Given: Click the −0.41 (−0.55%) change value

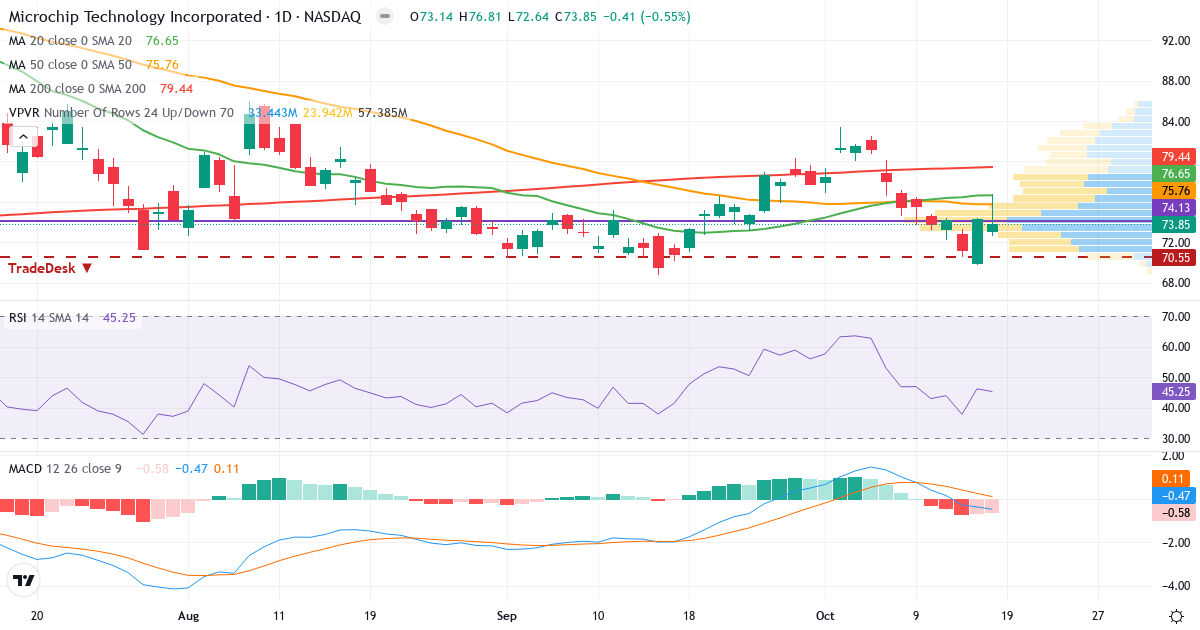Looking at the screenshot, I should pyautogui.click(x=647, y=17).
